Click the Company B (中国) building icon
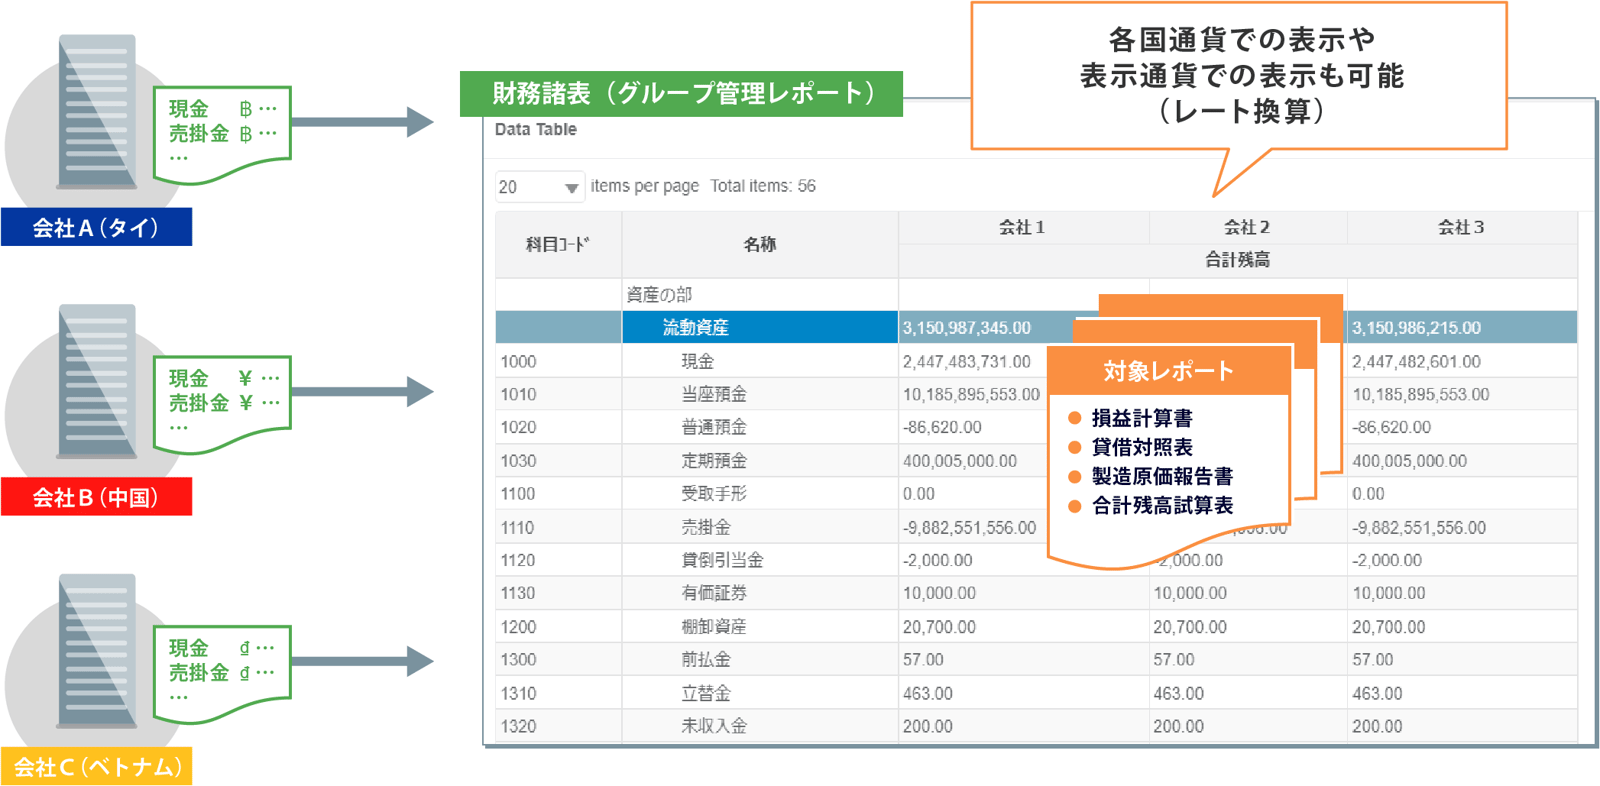This screenshot has height=786, width=1600. coord(96,382)
